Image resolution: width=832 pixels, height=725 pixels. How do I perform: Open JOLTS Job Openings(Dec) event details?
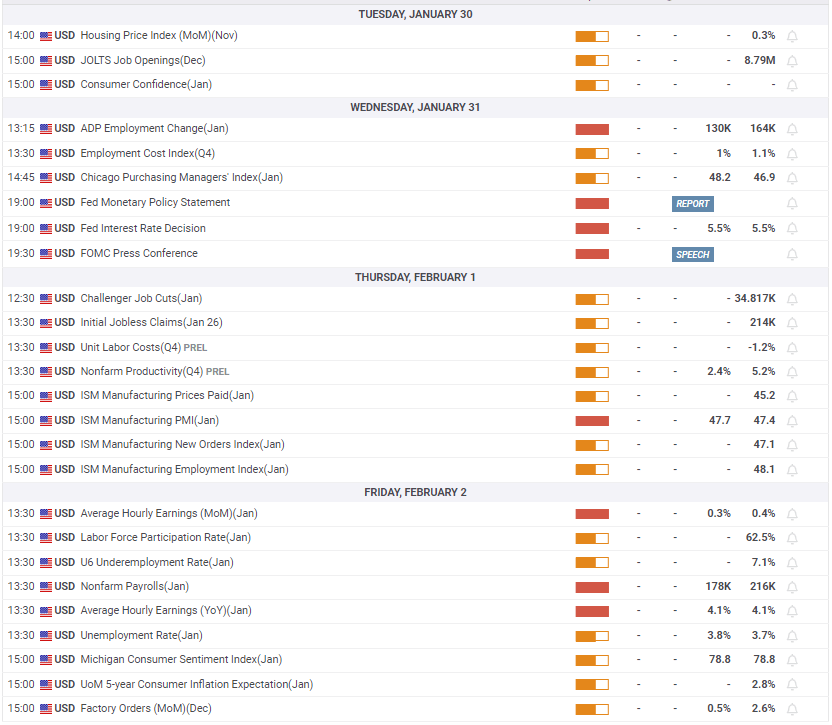143,61
